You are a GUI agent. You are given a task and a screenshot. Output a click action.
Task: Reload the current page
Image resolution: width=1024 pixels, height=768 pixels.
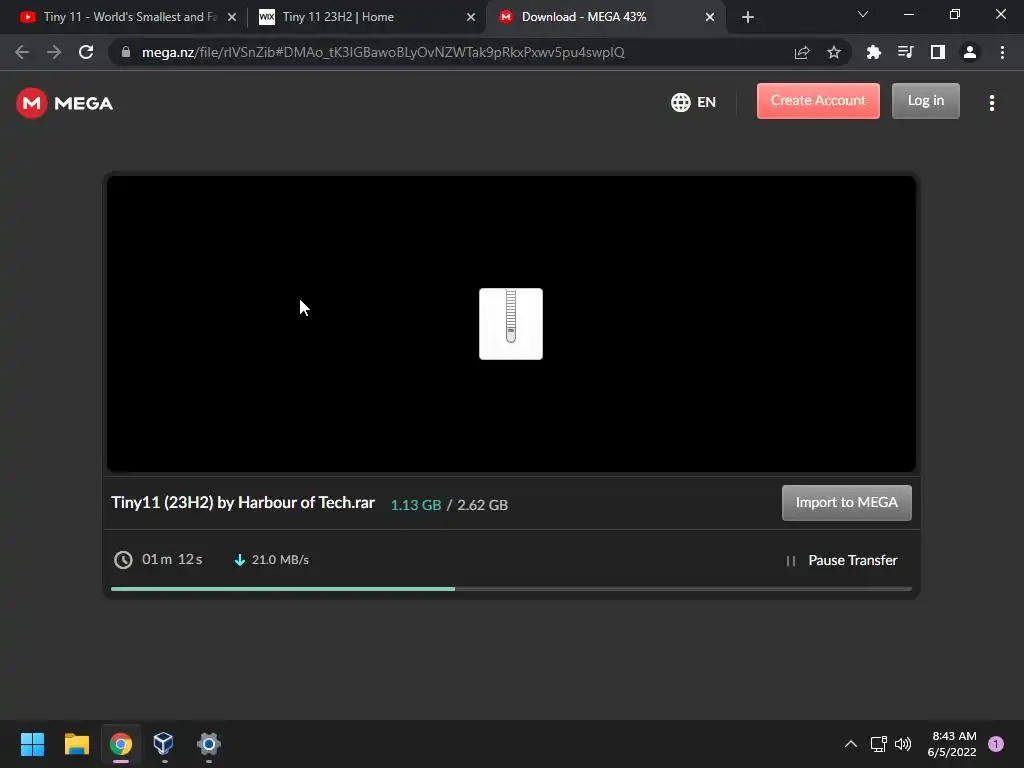click(x=86, y=52)
